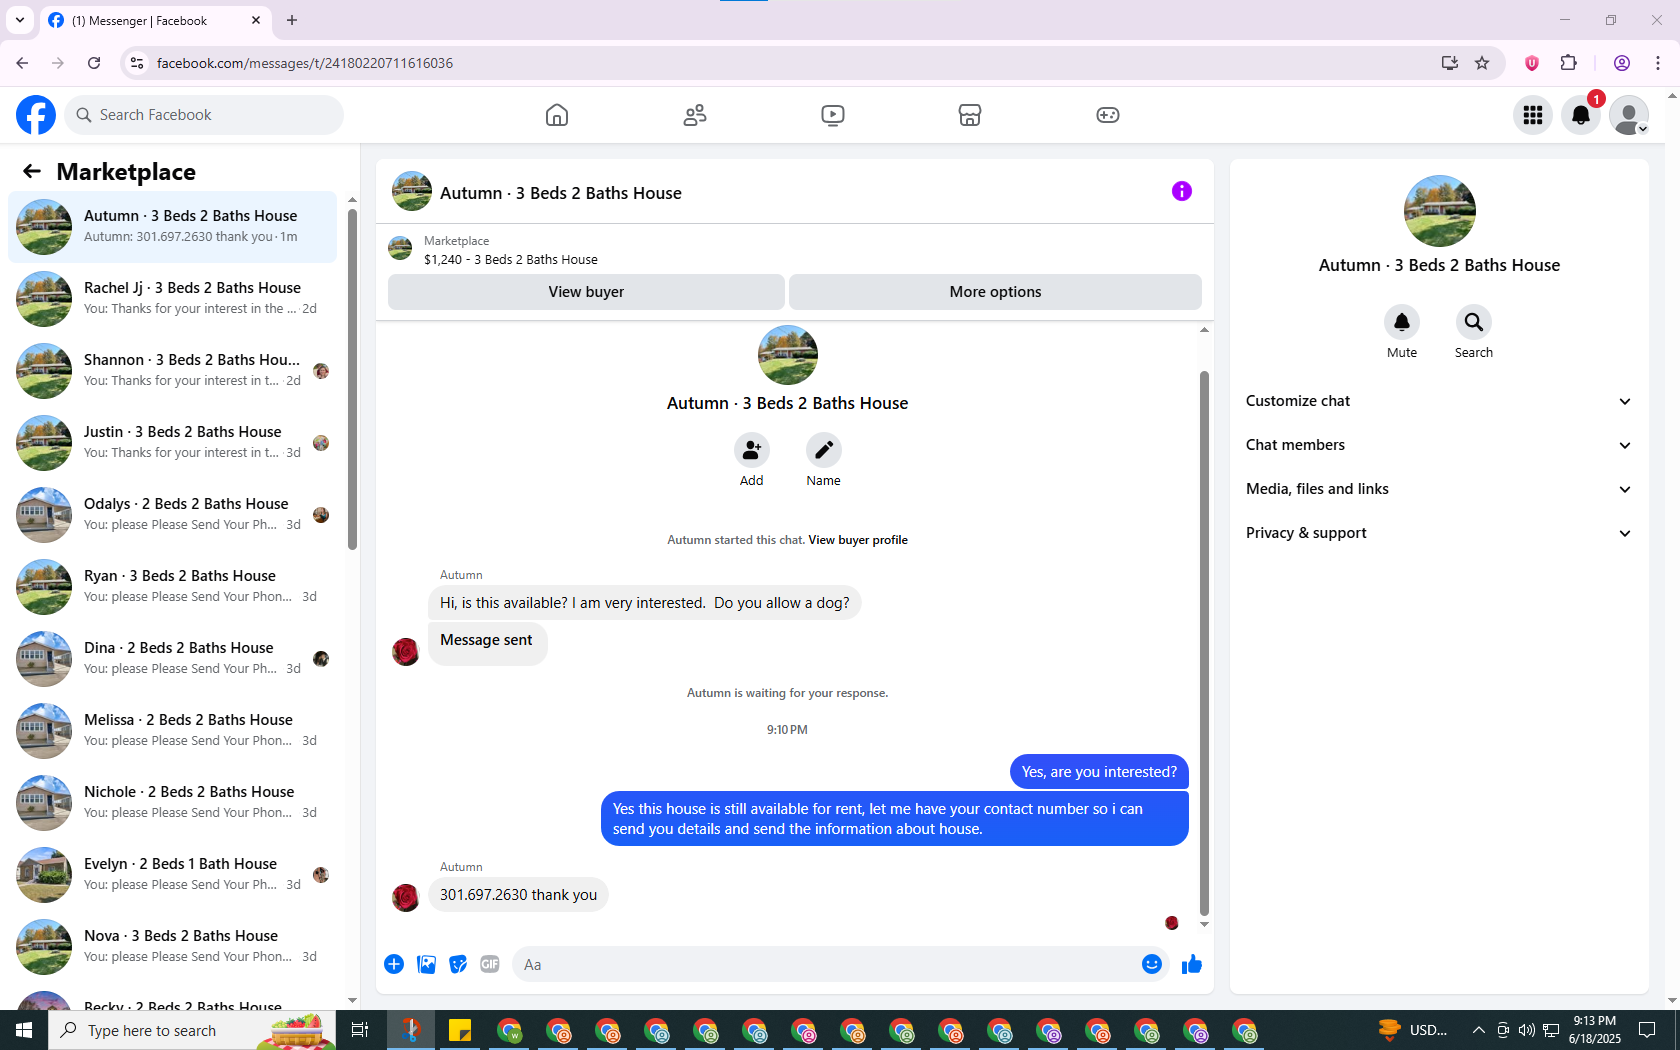
Task: Open Windows Task View
Action: click(x=360, y=1030)
